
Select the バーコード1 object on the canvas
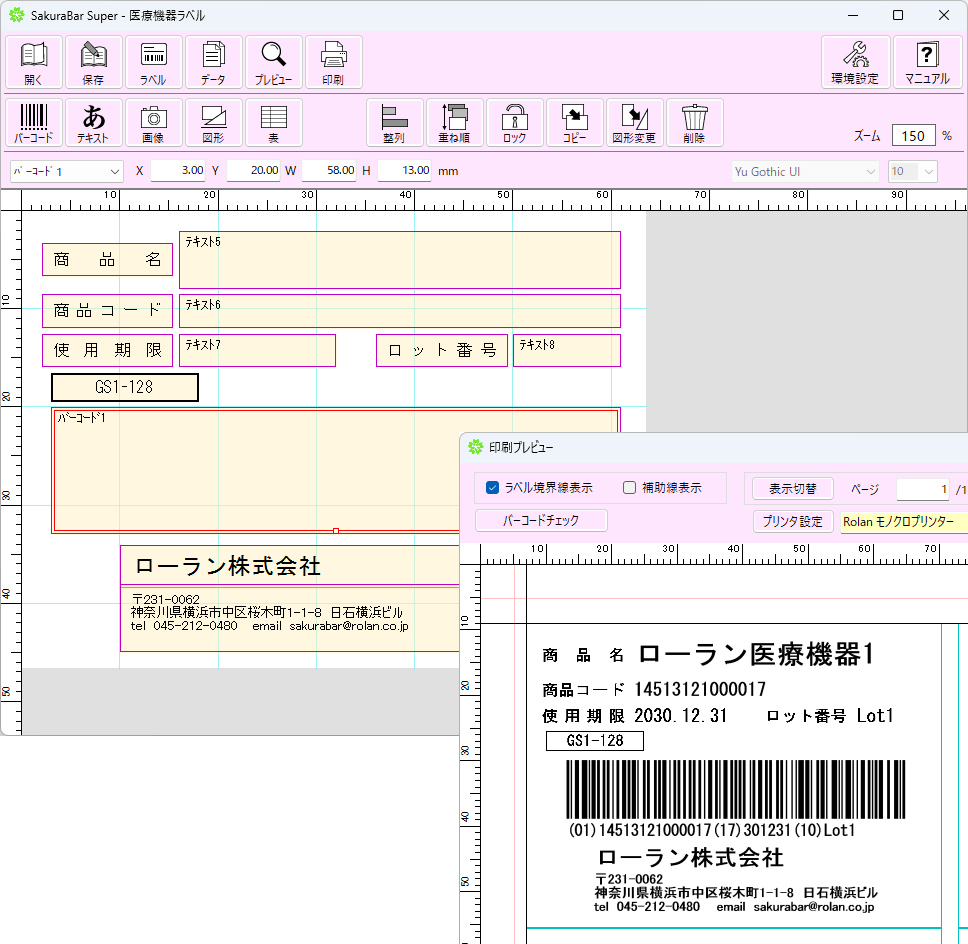pos(256,470)
